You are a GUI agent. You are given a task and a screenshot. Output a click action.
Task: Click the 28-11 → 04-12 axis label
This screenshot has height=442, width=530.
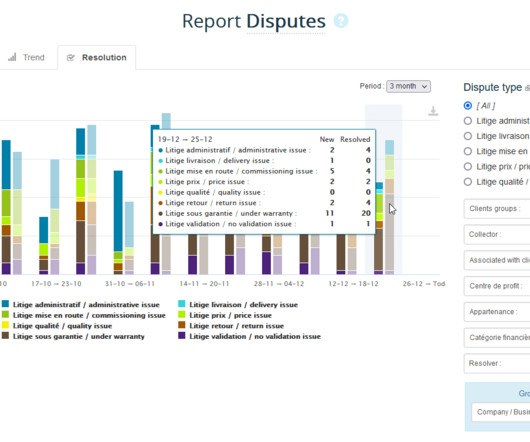pyautogui.click(x=279, y=284)
